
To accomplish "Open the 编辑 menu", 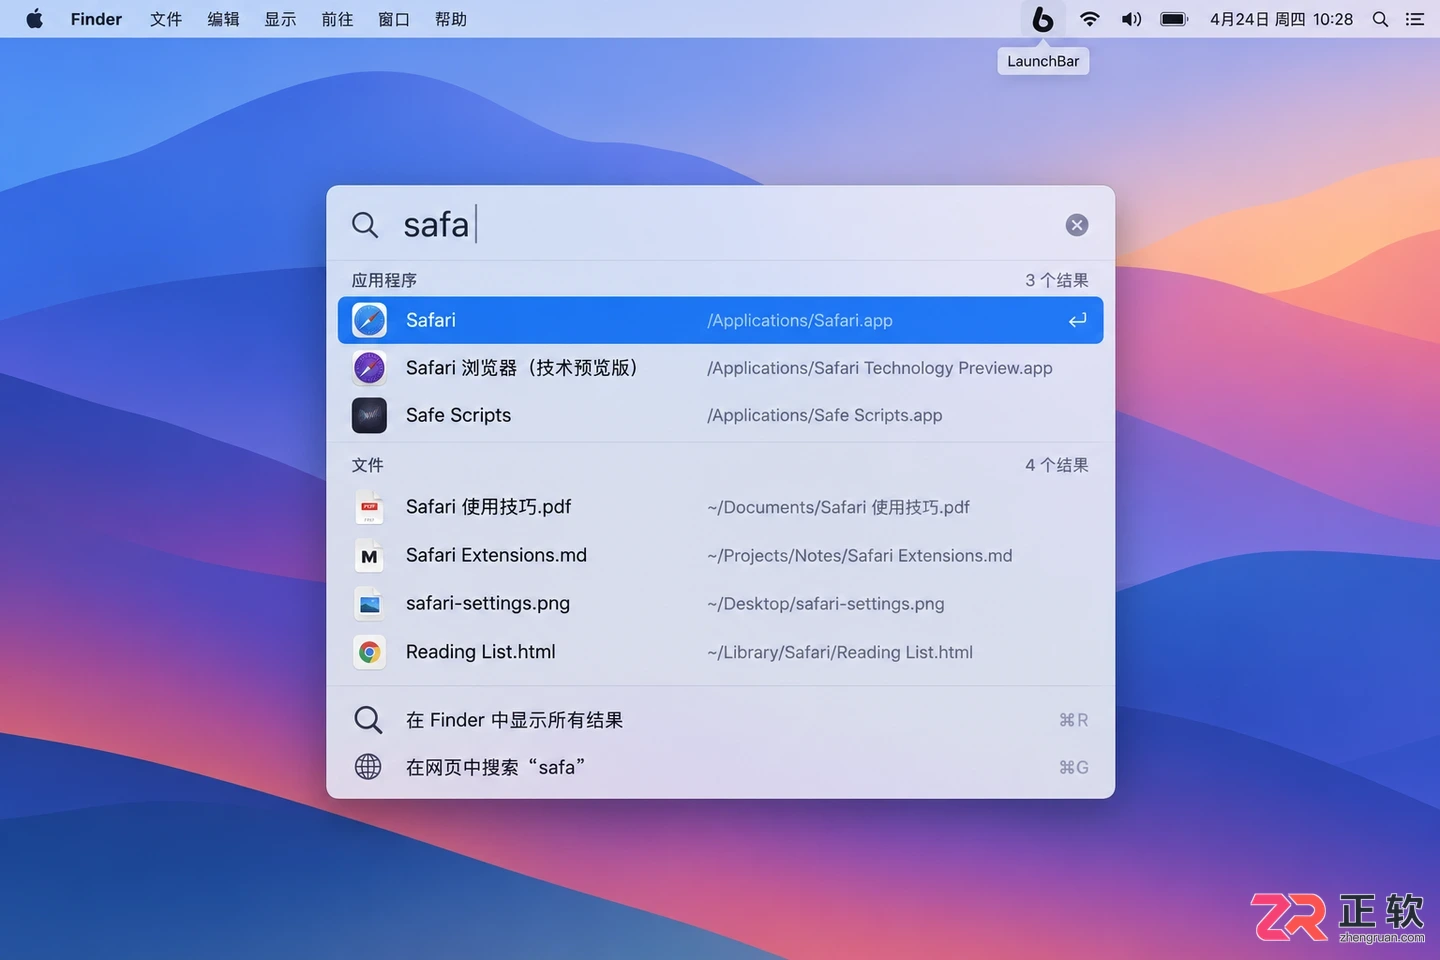I will (223, 19).
